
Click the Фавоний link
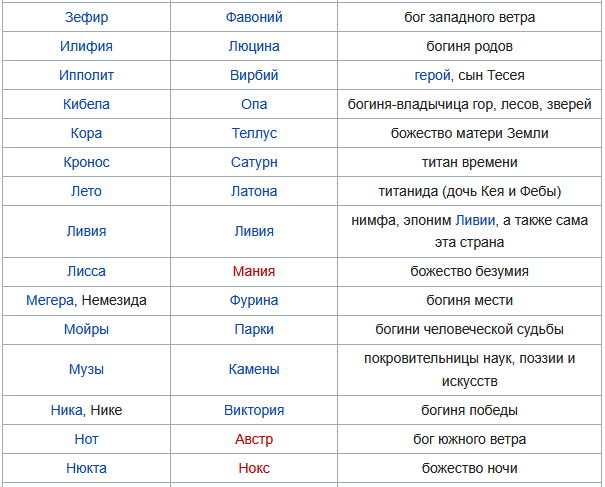pyautogui.click(x=254, y=17)
